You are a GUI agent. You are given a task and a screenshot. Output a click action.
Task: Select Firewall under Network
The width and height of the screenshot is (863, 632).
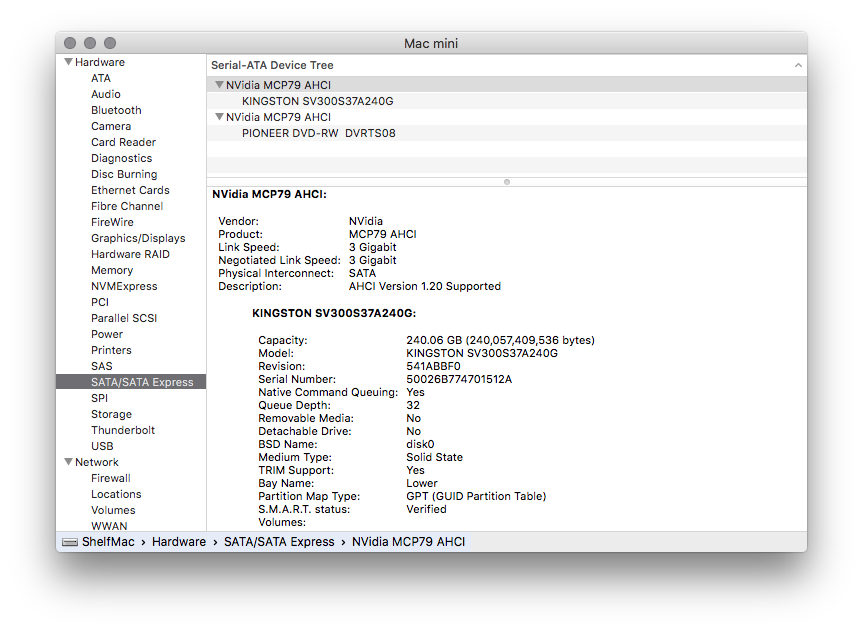[x=111, y=478]
